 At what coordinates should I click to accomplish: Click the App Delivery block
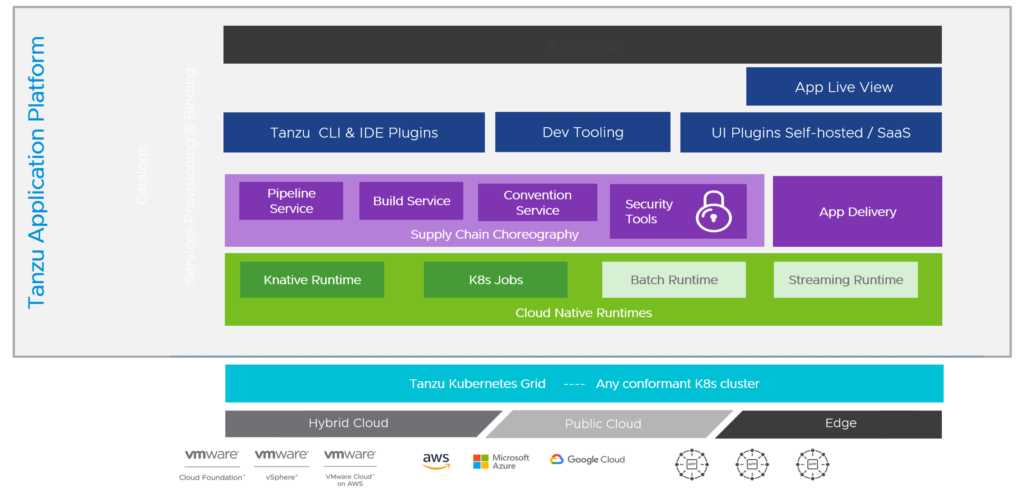pyautogui.click(x=857, y=212)
